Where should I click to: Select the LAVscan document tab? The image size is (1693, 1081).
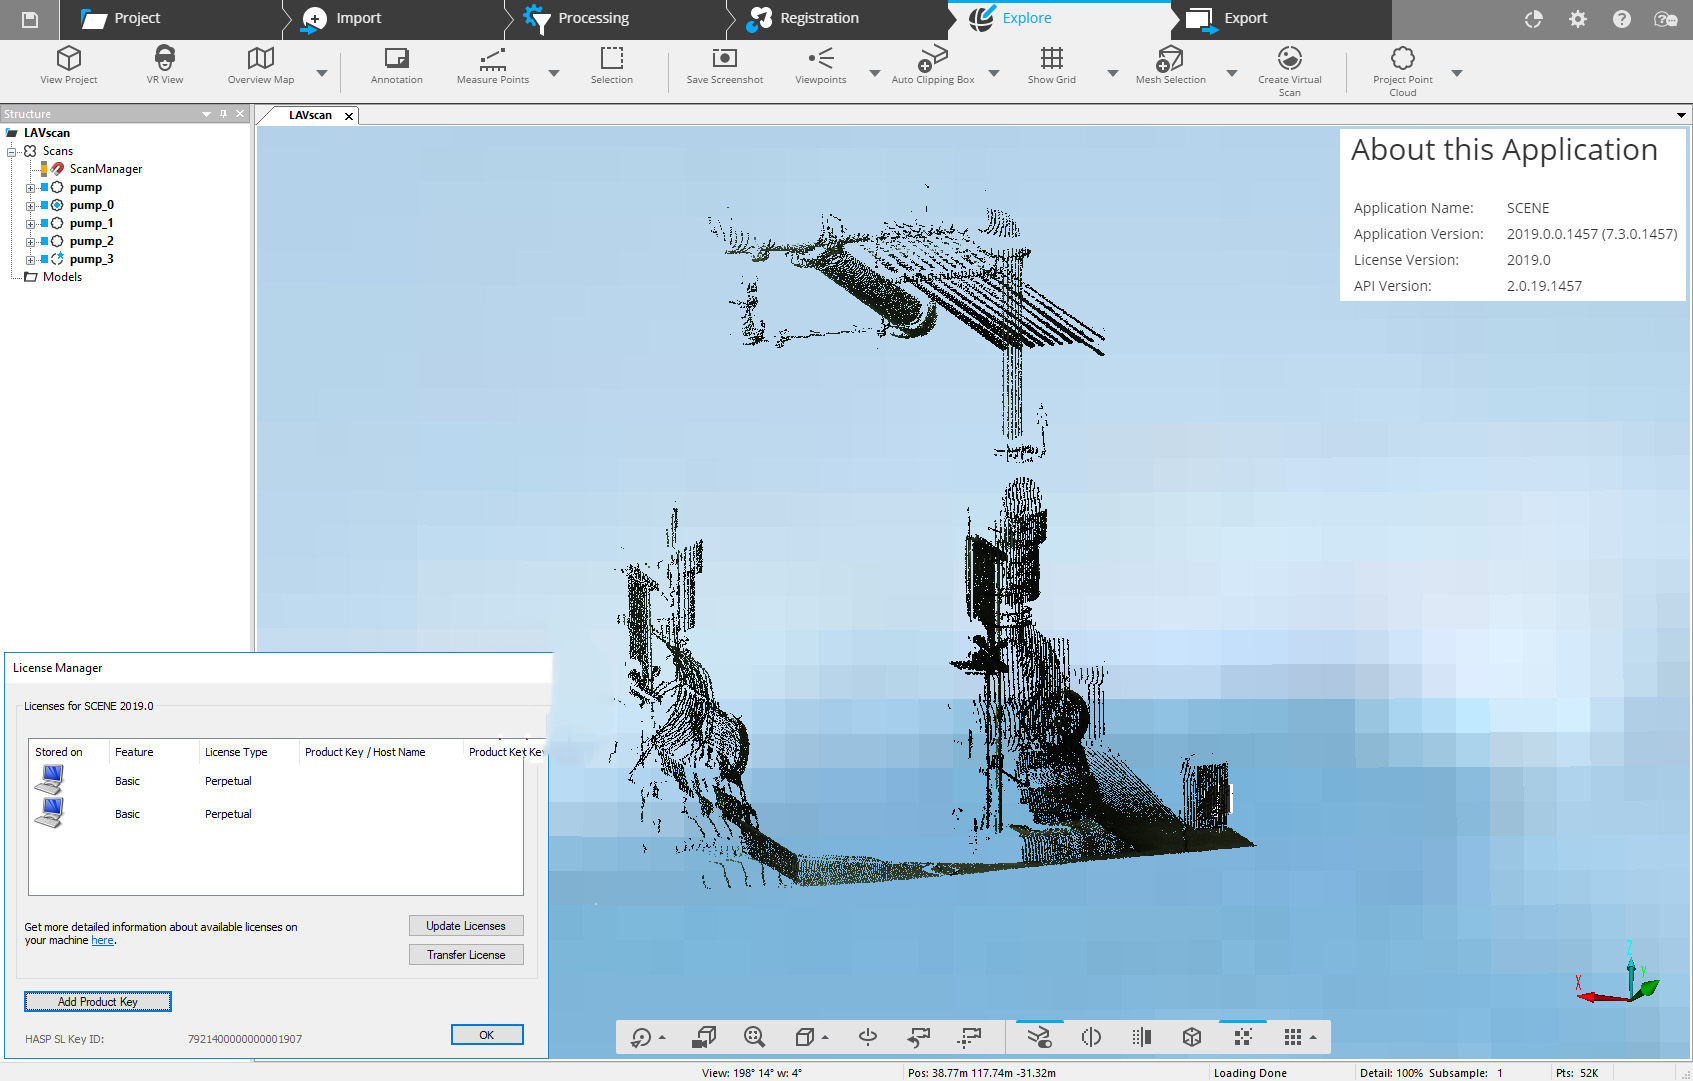point(310,115)
